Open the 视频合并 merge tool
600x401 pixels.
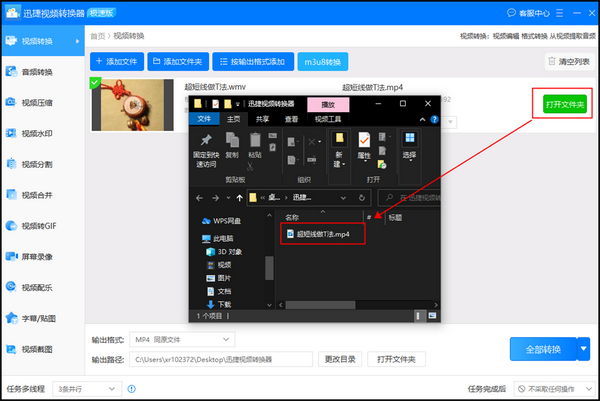(x=37, y=195)
